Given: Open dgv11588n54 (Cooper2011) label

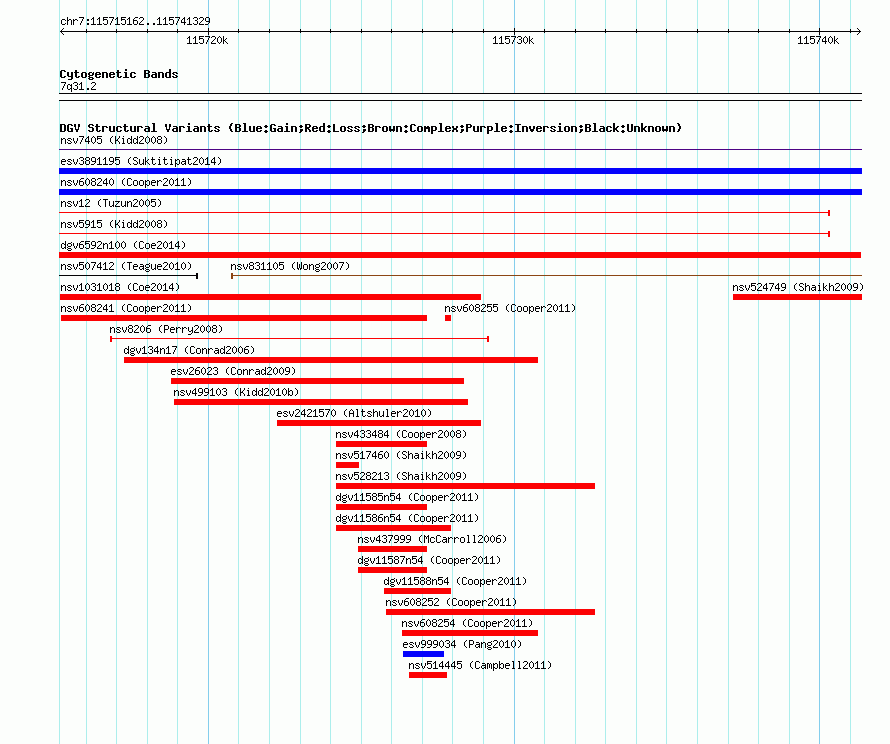Looking at the screenshot, I should pos(455,581).
